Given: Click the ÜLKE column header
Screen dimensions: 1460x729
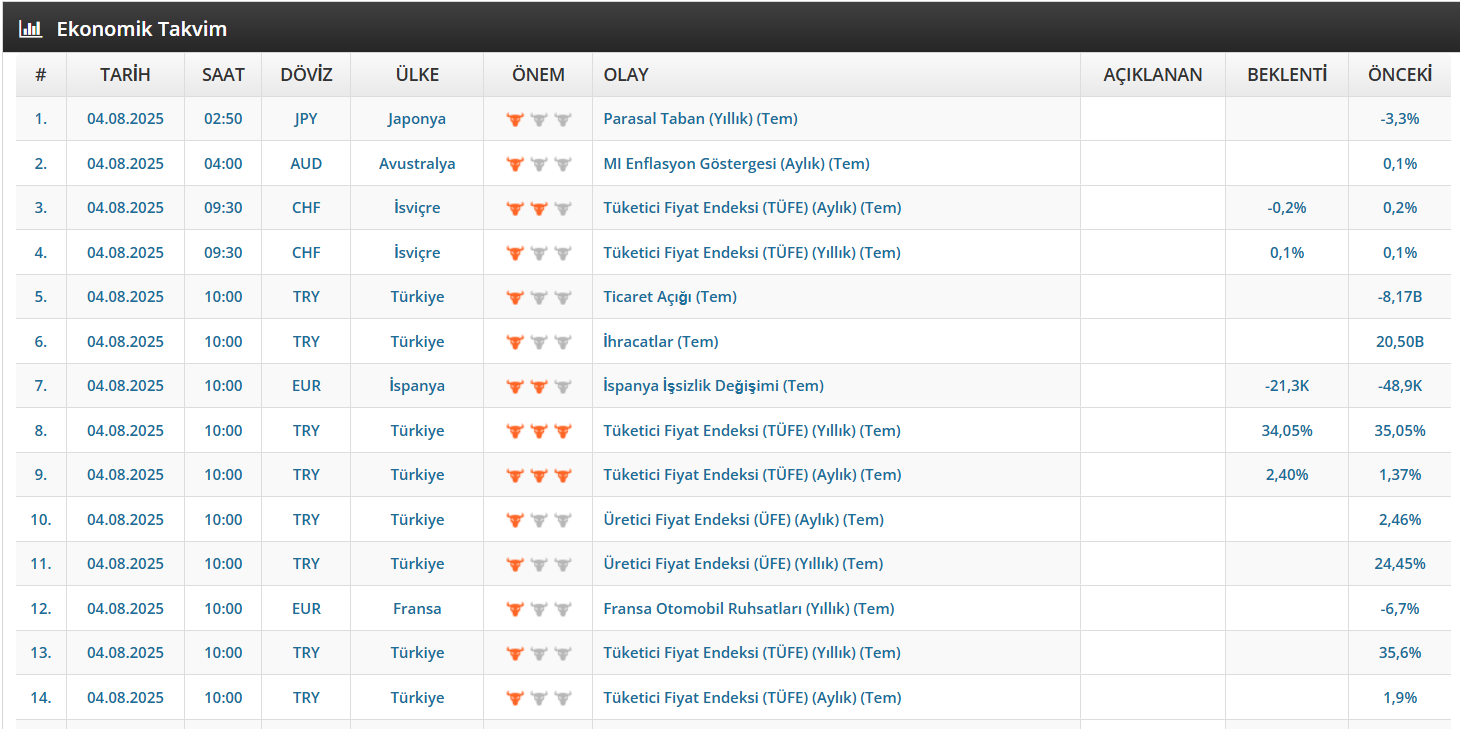Looking at the screenshot, I should pos(417,75).
